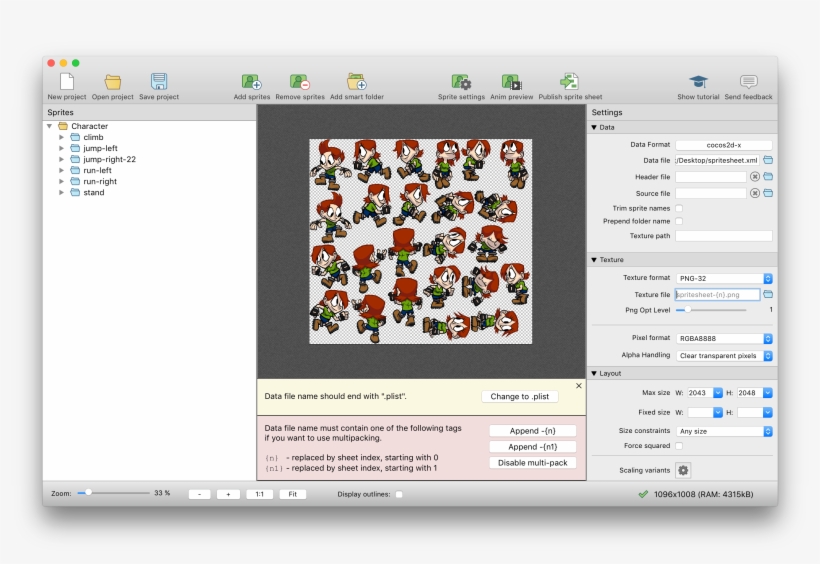Image resolution: width=820 pixels, height=564 pixels.
Task: Collapse the Texture settings section
Action: coord(594,260)
